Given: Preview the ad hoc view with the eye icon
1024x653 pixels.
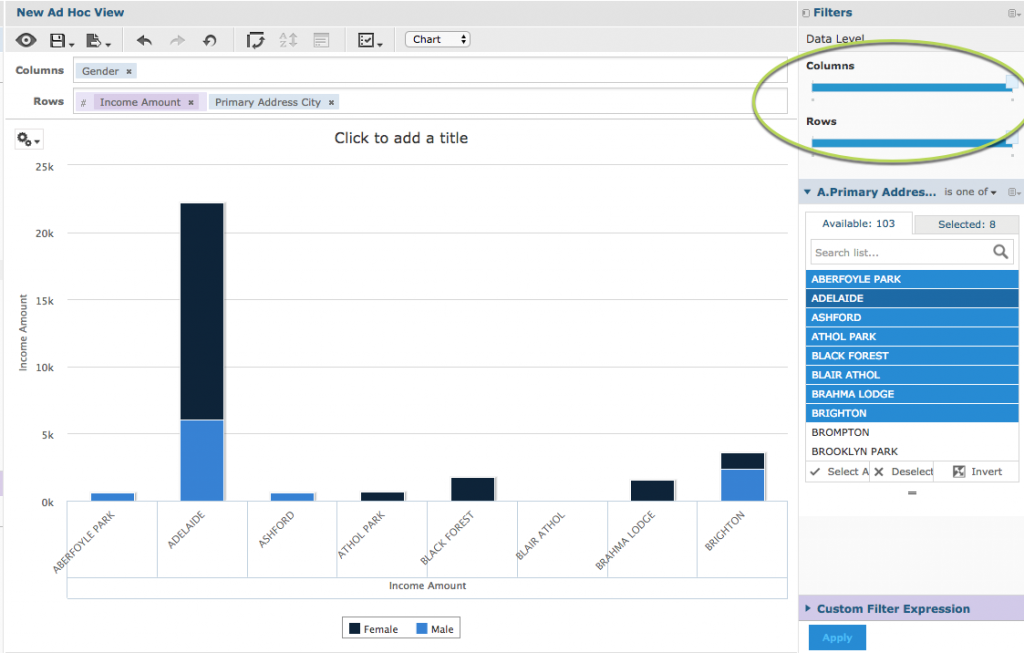Looking at the screenshot, I should (x=27, y=39).
